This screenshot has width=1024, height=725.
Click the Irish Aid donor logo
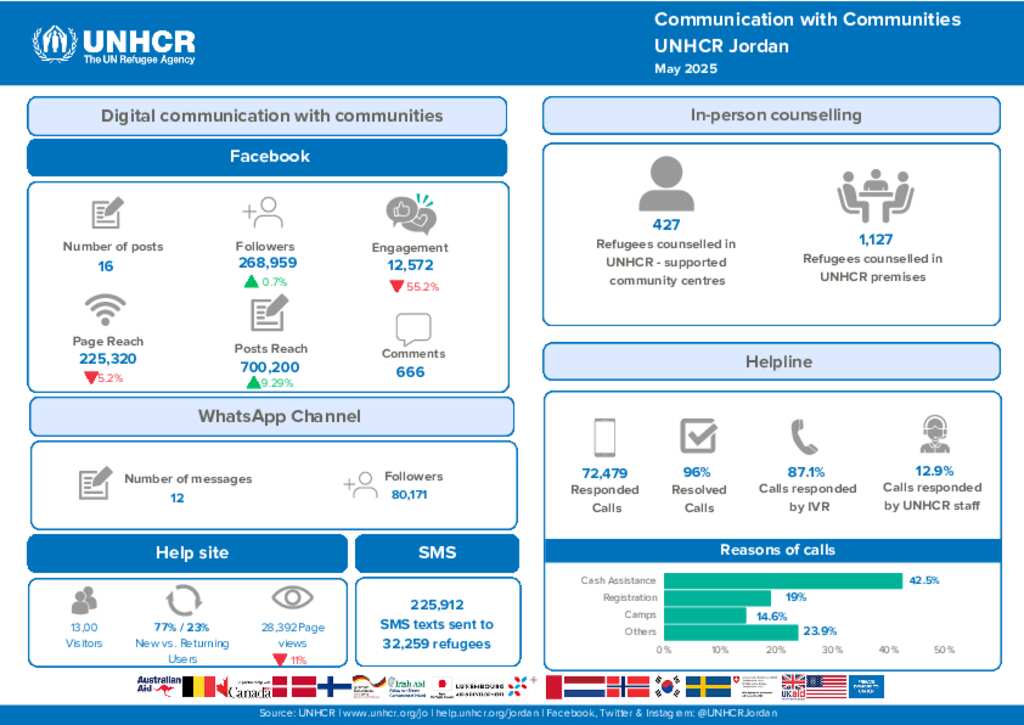(407, 687)
